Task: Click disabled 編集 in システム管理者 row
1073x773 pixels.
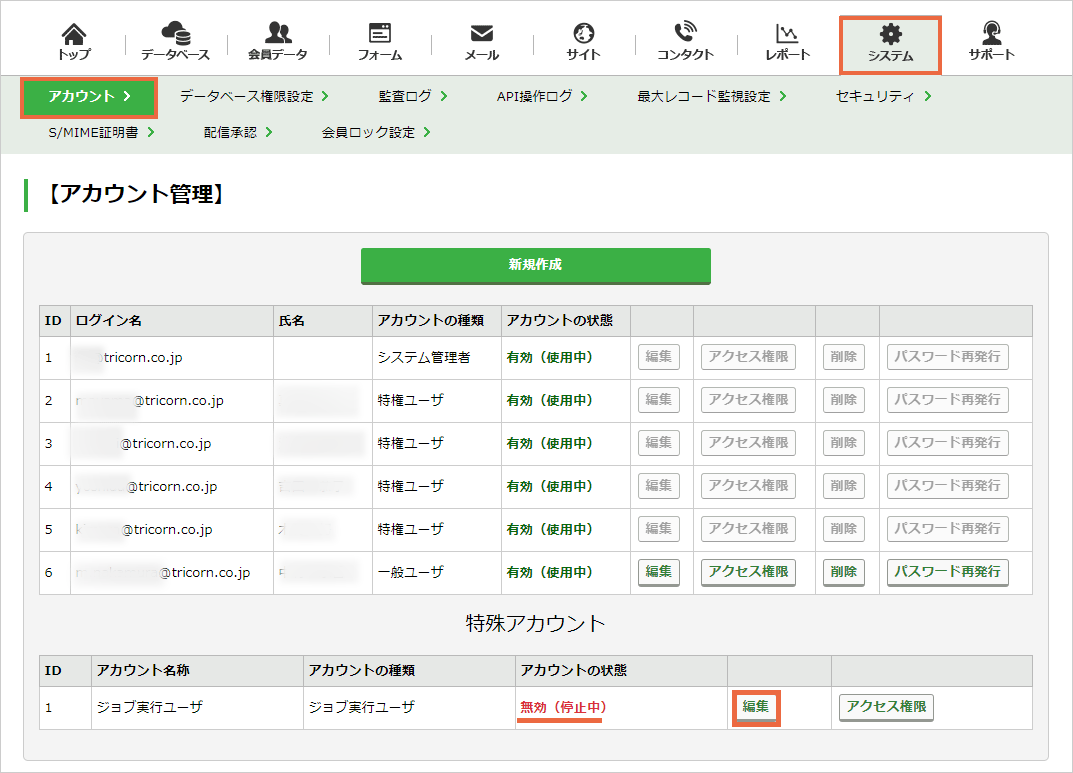Action: pos(658,357)
